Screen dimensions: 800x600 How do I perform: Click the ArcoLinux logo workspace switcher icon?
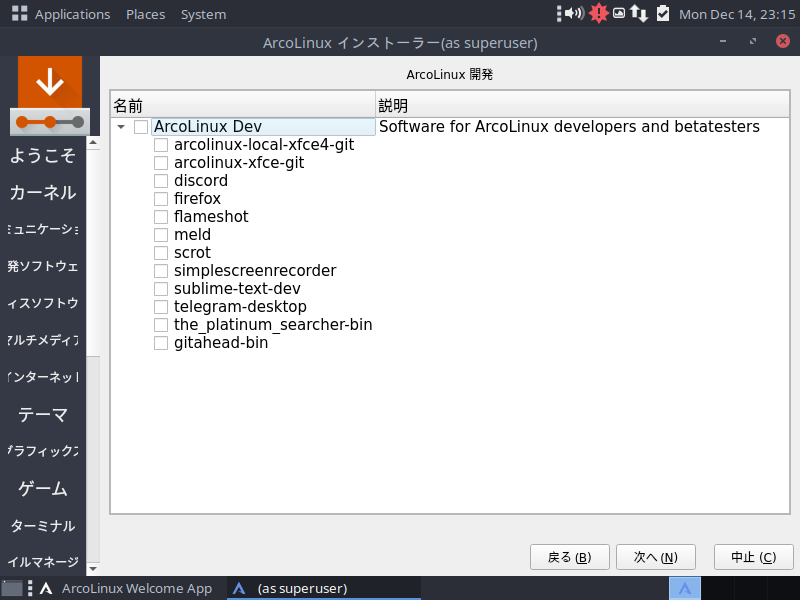685,588
